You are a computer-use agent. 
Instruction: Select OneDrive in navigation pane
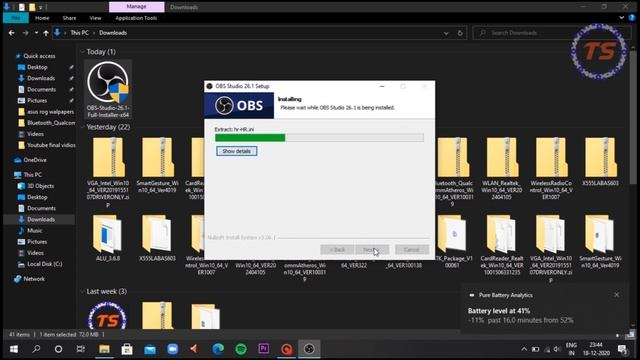click(35, 160)
